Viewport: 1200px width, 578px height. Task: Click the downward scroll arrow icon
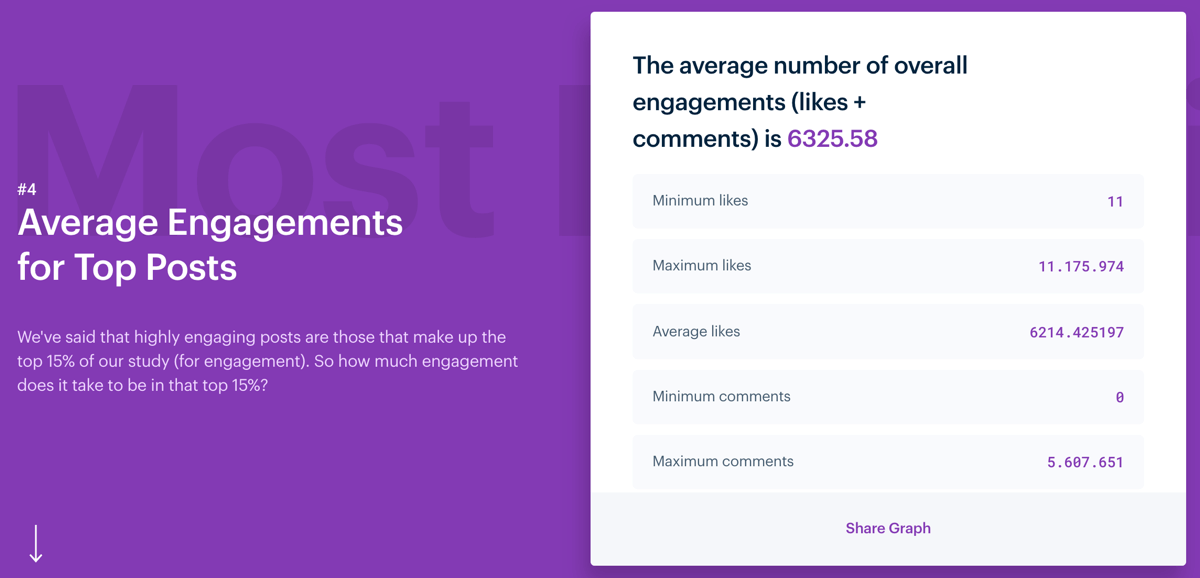click(36, 543)
